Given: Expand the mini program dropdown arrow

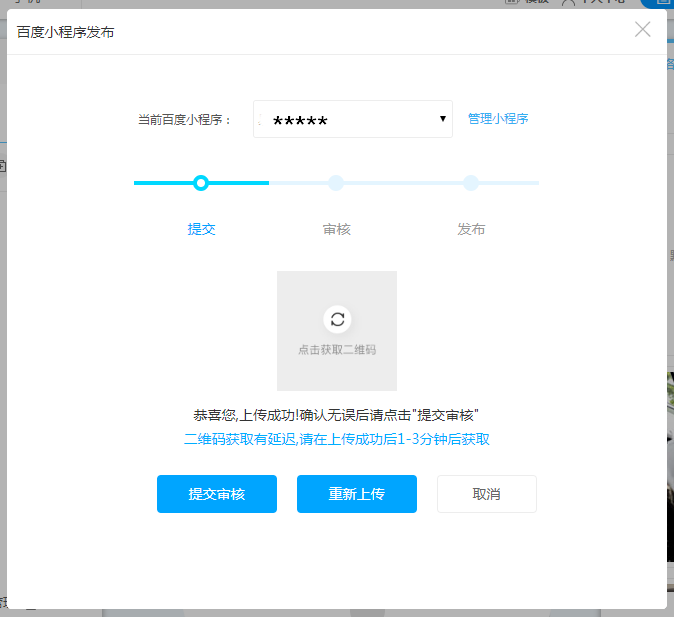Looking at the screenshot, I should coord(443,120).
